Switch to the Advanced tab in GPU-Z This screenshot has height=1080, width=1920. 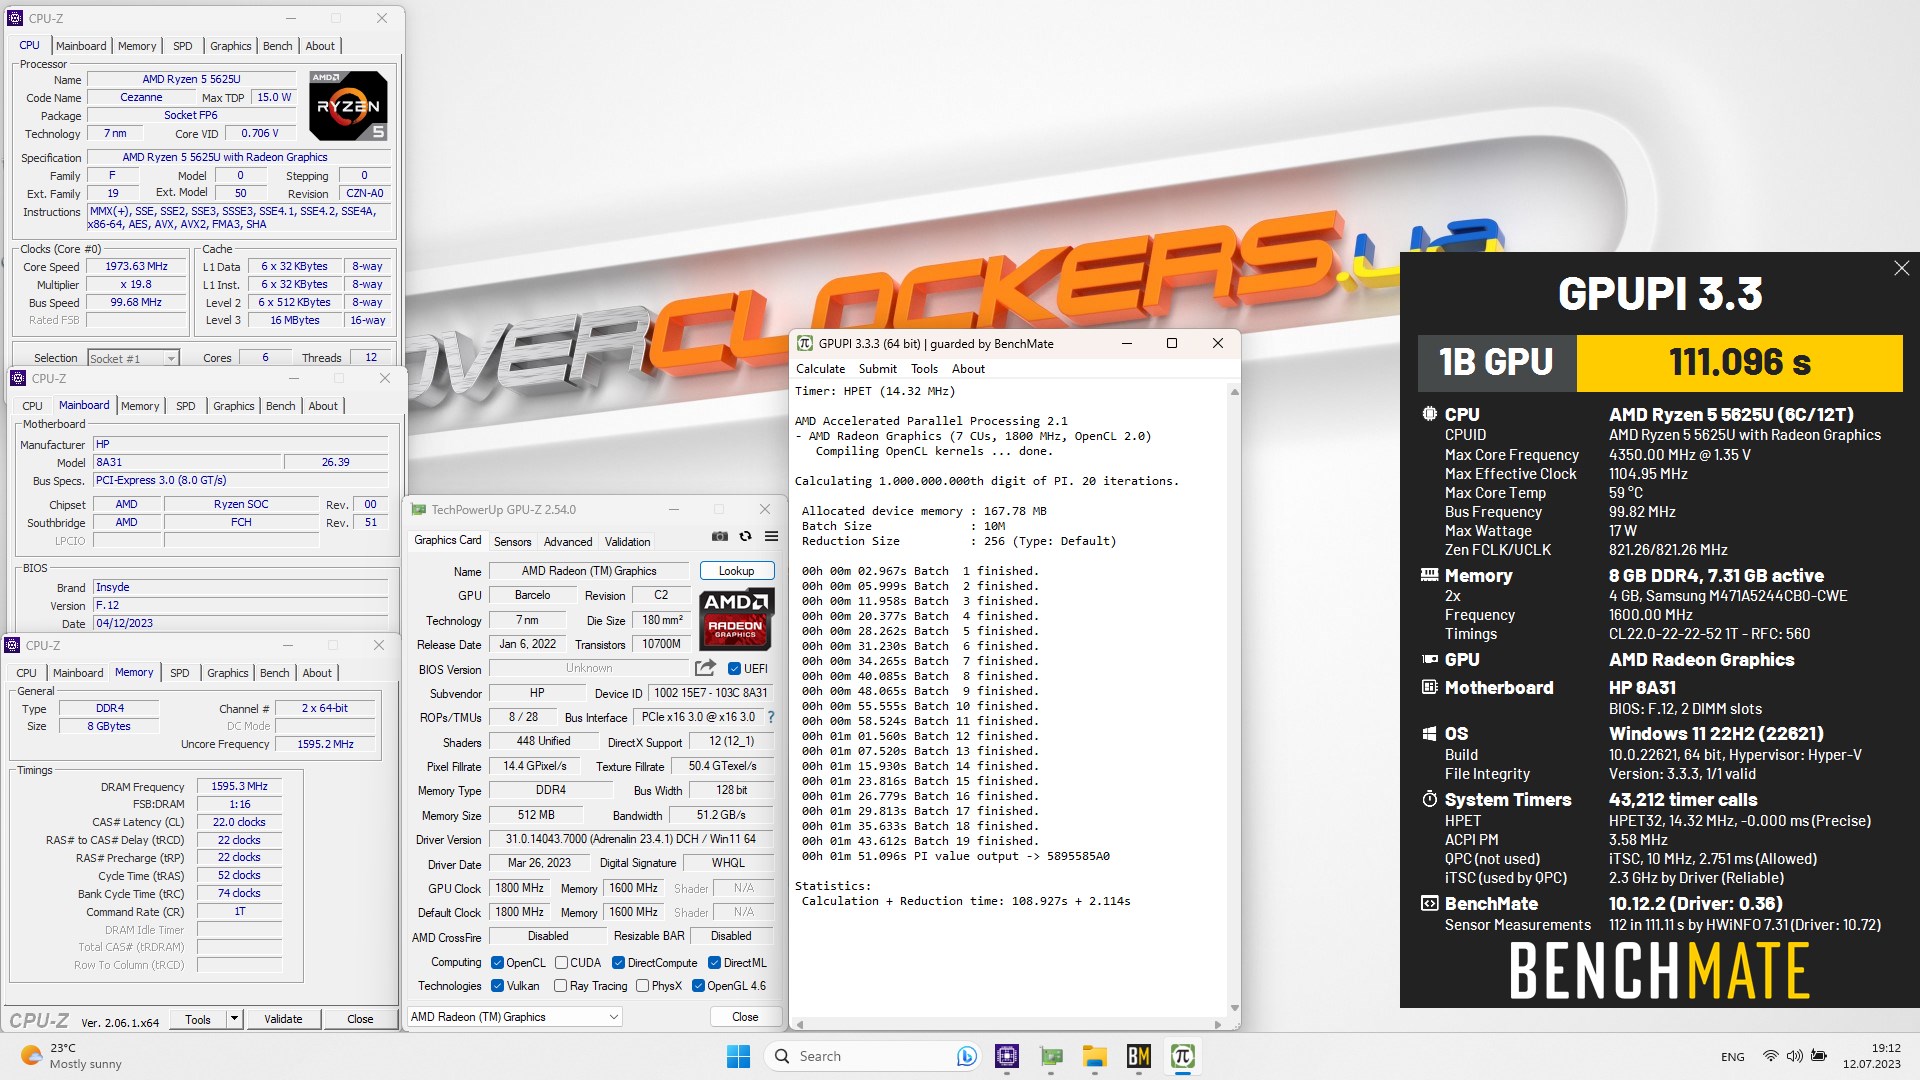pos(568,542)
